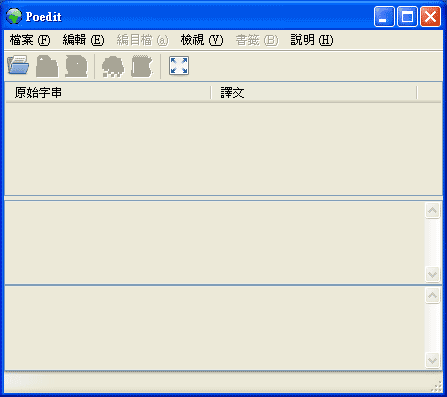This screenshot has width=447, height=397.
Task: Click the disabled fuzzy toggle toolbar icon
Action: (x=142, y=66)
